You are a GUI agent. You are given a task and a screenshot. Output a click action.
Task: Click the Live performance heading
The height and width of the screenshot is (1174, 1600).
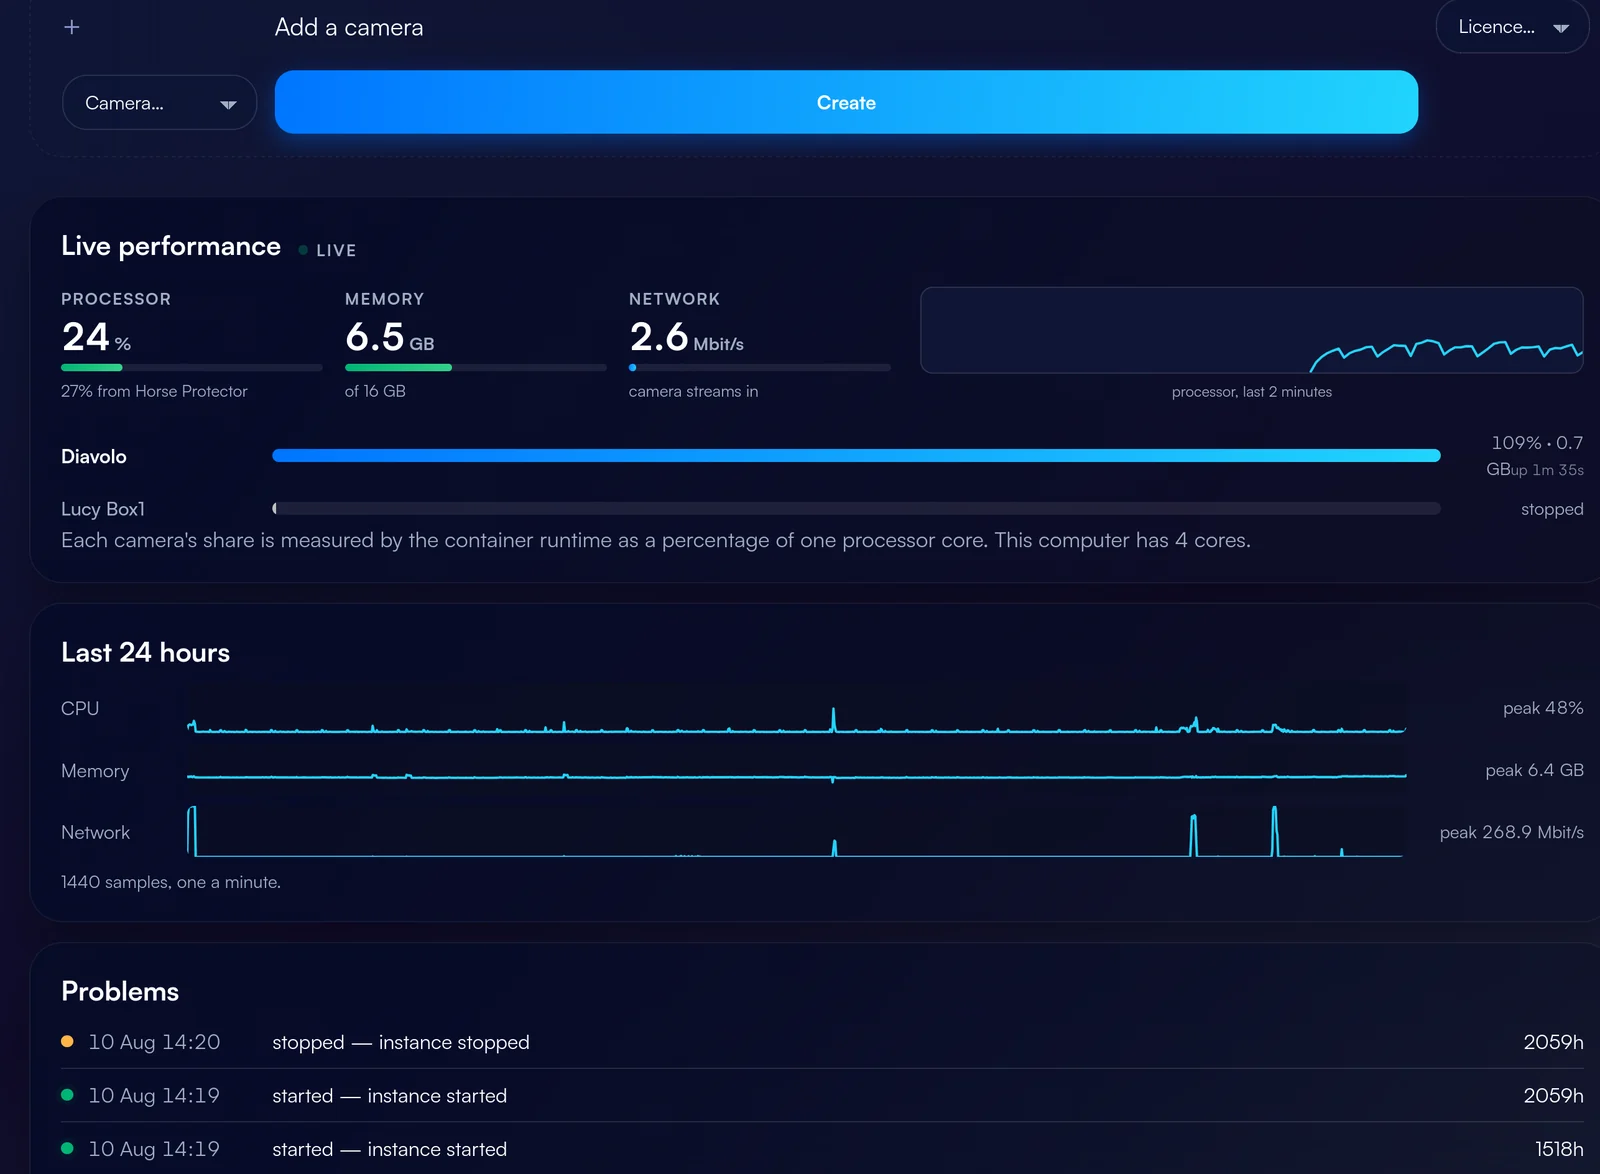(171, 246)
